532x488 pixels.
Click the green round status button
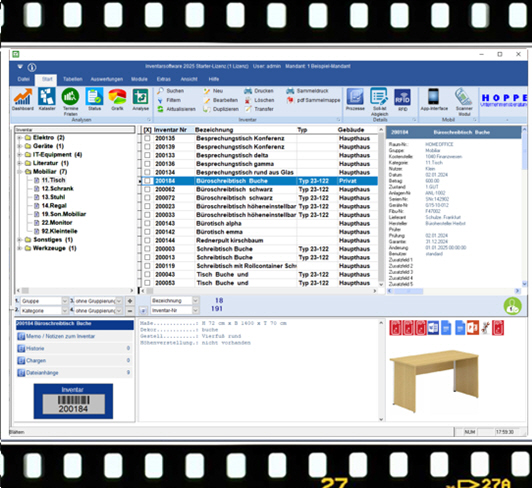coord(512,306)
